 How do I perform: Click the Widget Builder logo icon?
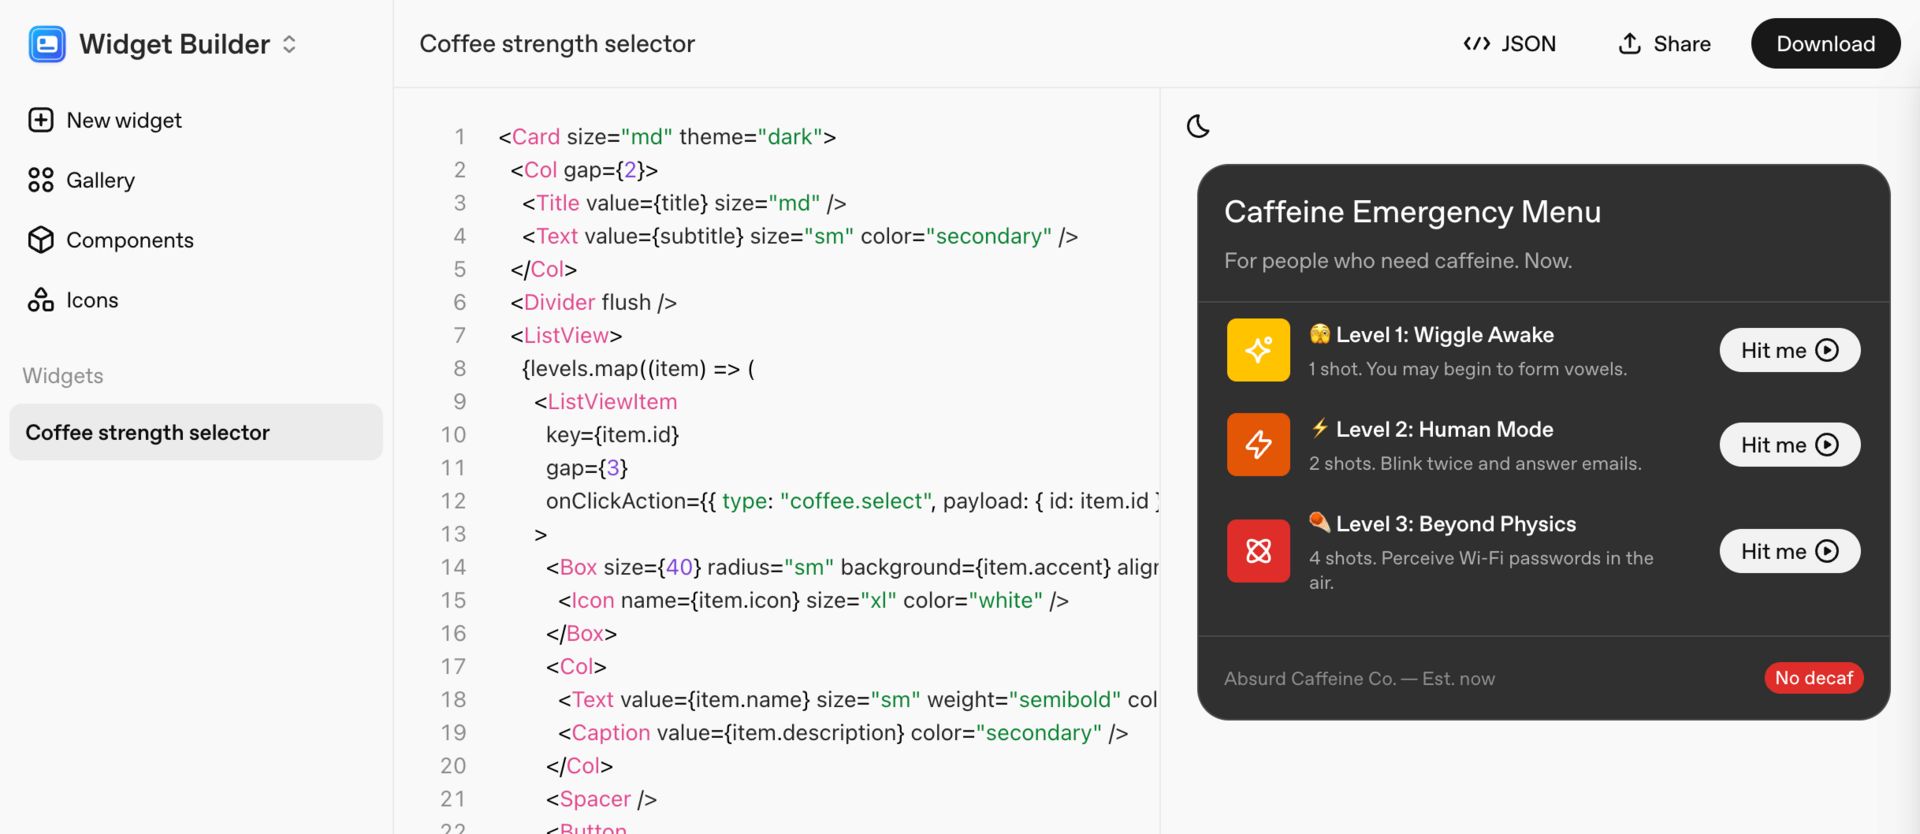(x=47, y=44)
